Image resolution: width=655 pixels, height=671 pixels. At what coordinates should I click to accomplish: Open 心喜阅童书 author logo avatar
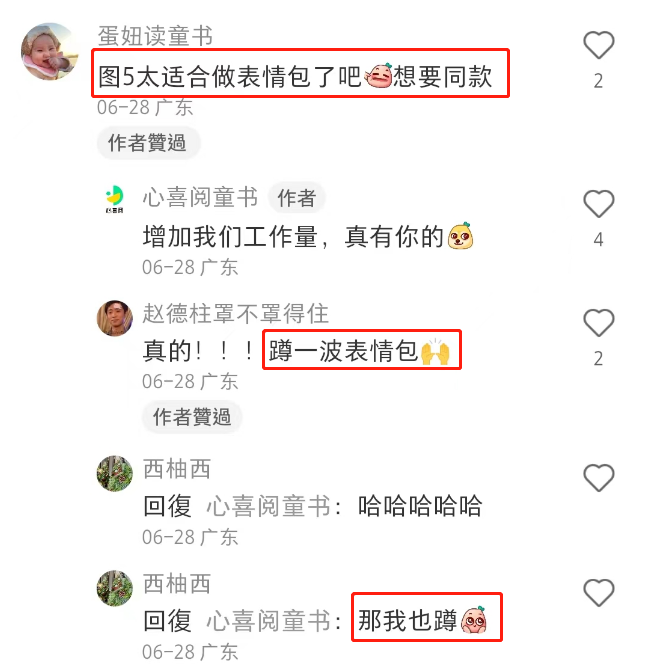114,199
